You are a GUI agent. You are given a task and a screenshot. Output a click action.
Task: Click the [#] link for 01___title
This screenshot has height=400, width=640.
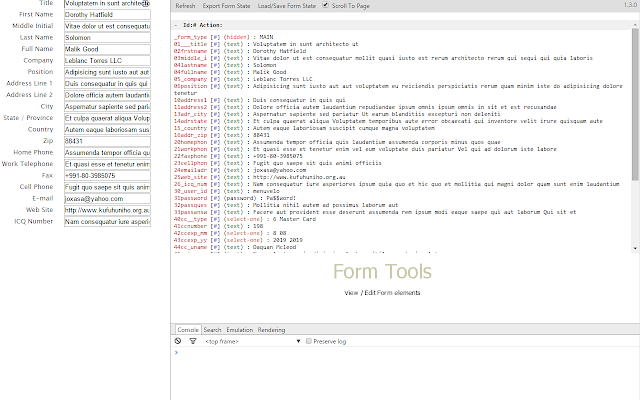pyautogui.click(x=215, y=44)
